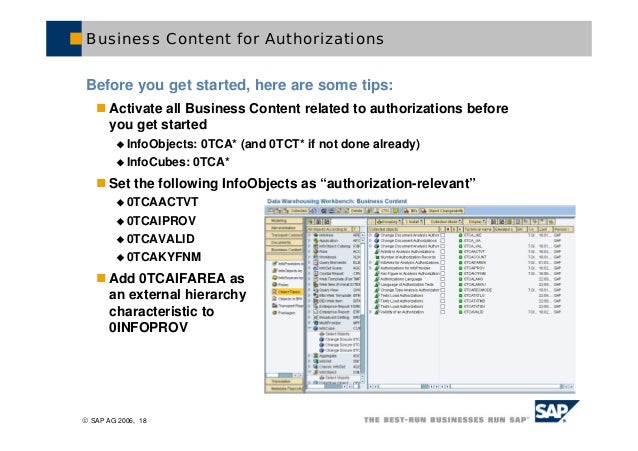Viewport: 638px width, 451px height.
Task: Click the Query Elements icon
Action: coord(316,263)
